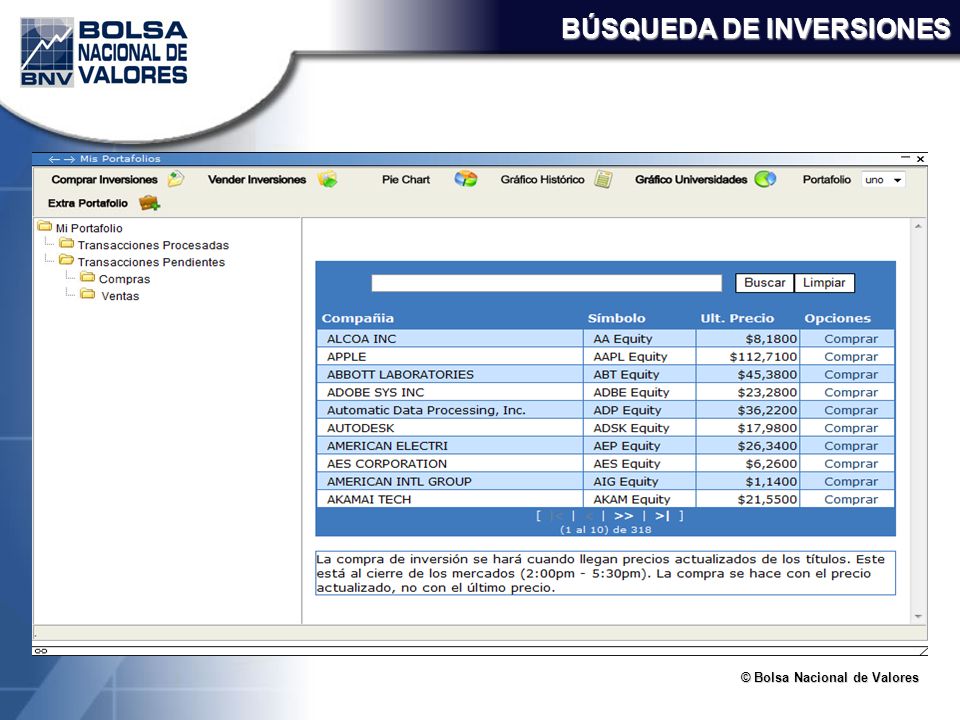Click Comprar for AKAMAI TECH
Screen dimensions: 960x720
851,499
